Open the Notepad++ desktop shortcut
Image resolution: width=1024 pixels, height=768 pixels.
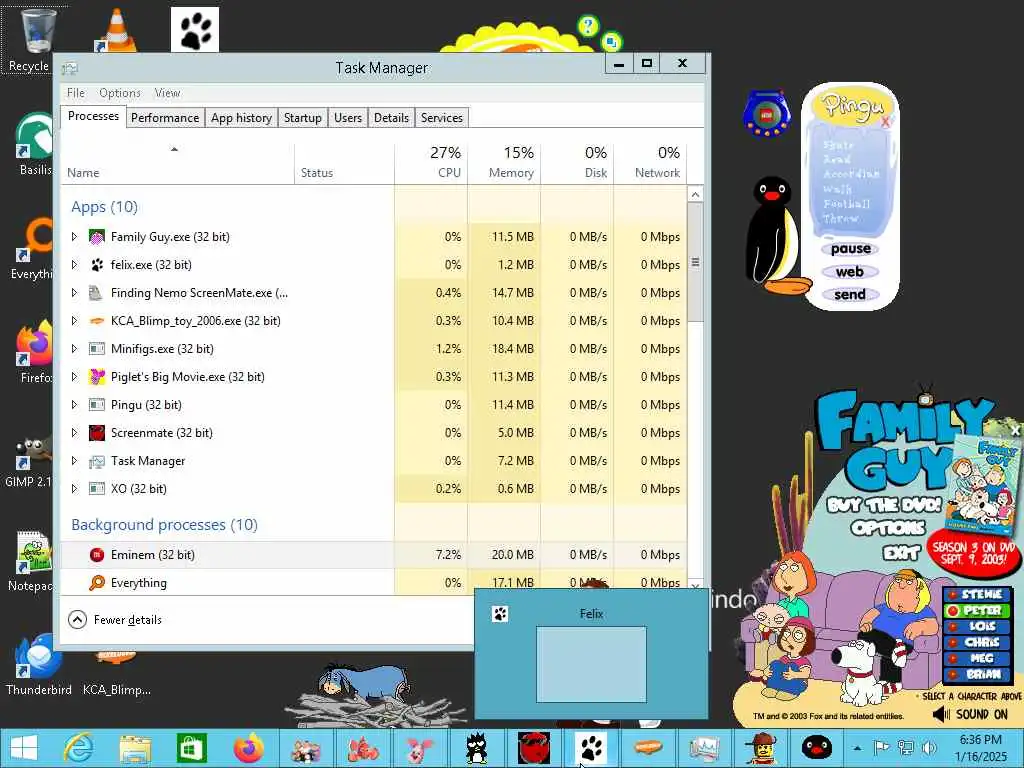(x=31, y=562)
